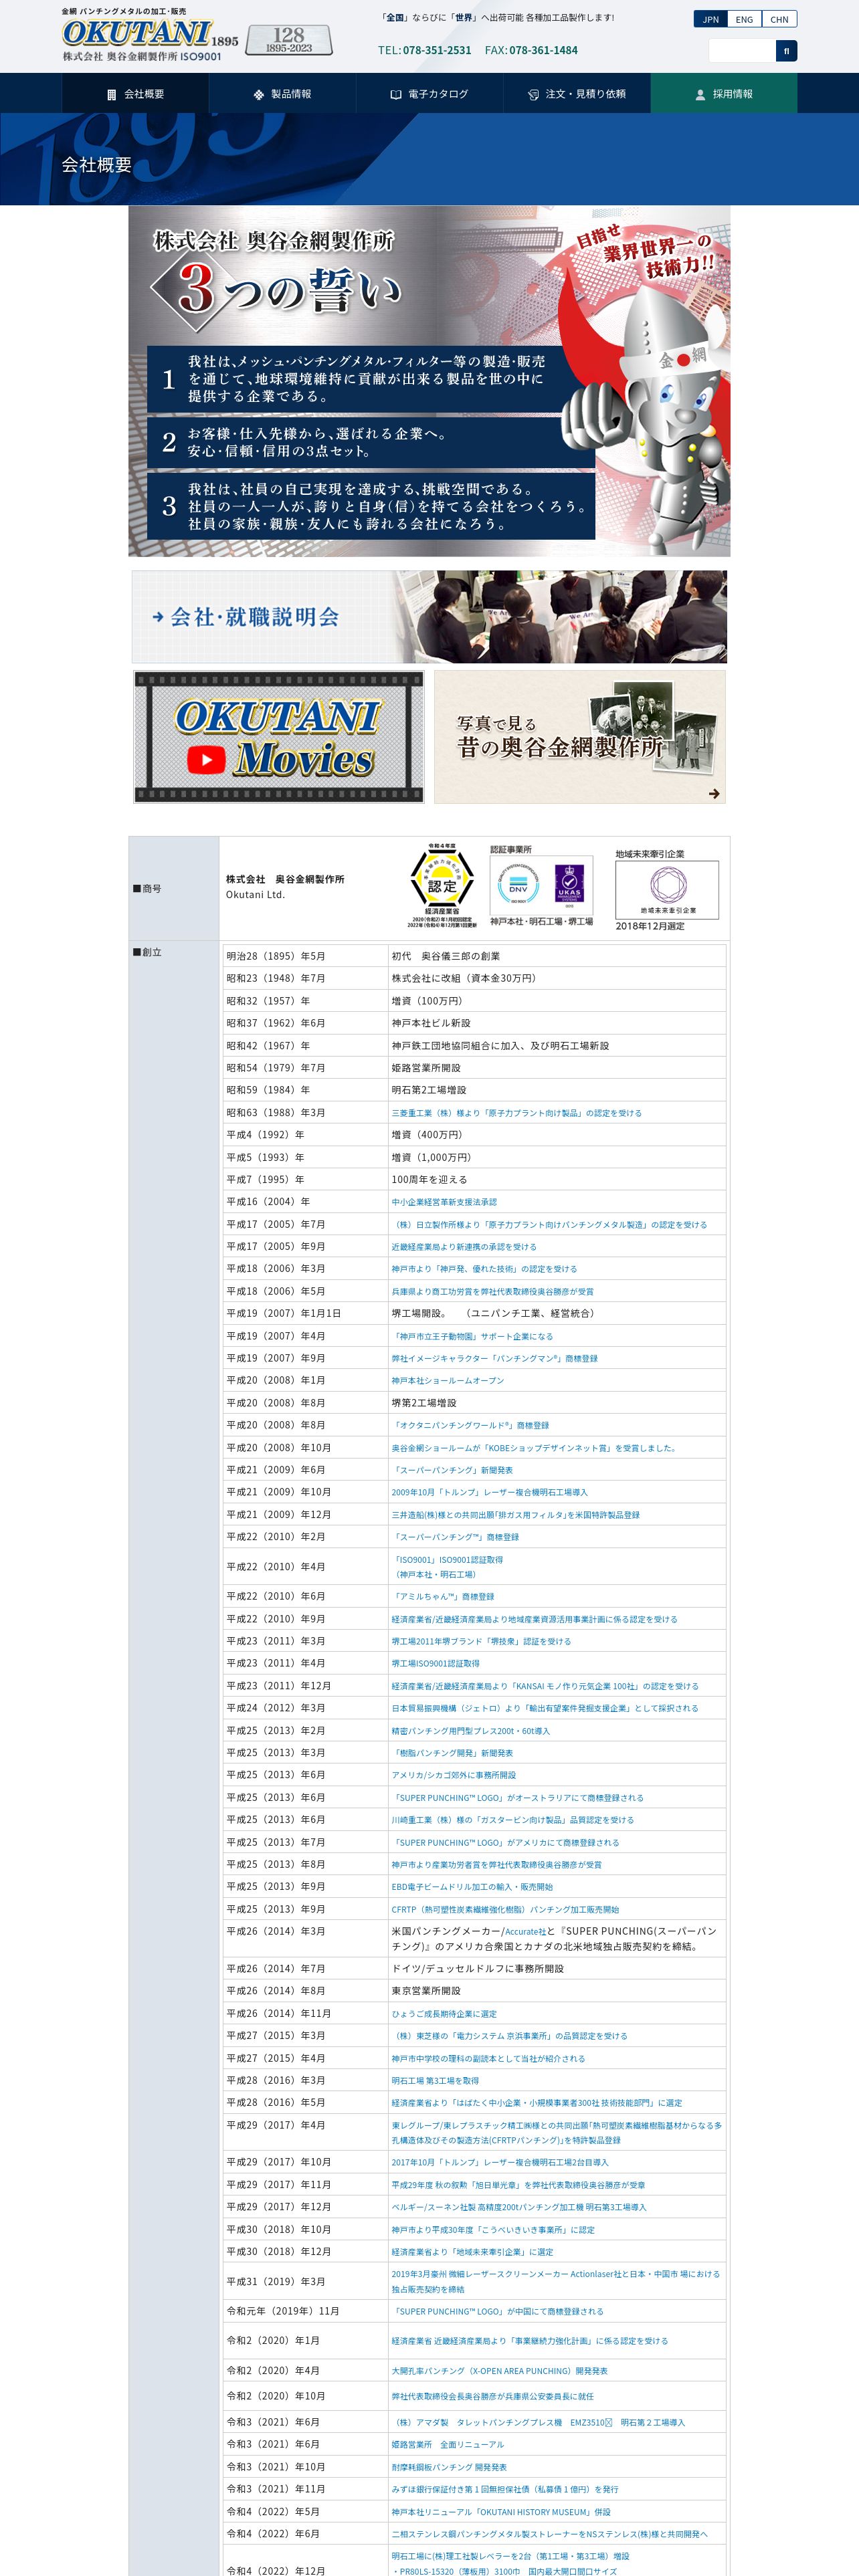Viewport: 859px width, 2576px height.
Task: Click the 注文・見積り依頼 document icon
Action: (534, 94)
